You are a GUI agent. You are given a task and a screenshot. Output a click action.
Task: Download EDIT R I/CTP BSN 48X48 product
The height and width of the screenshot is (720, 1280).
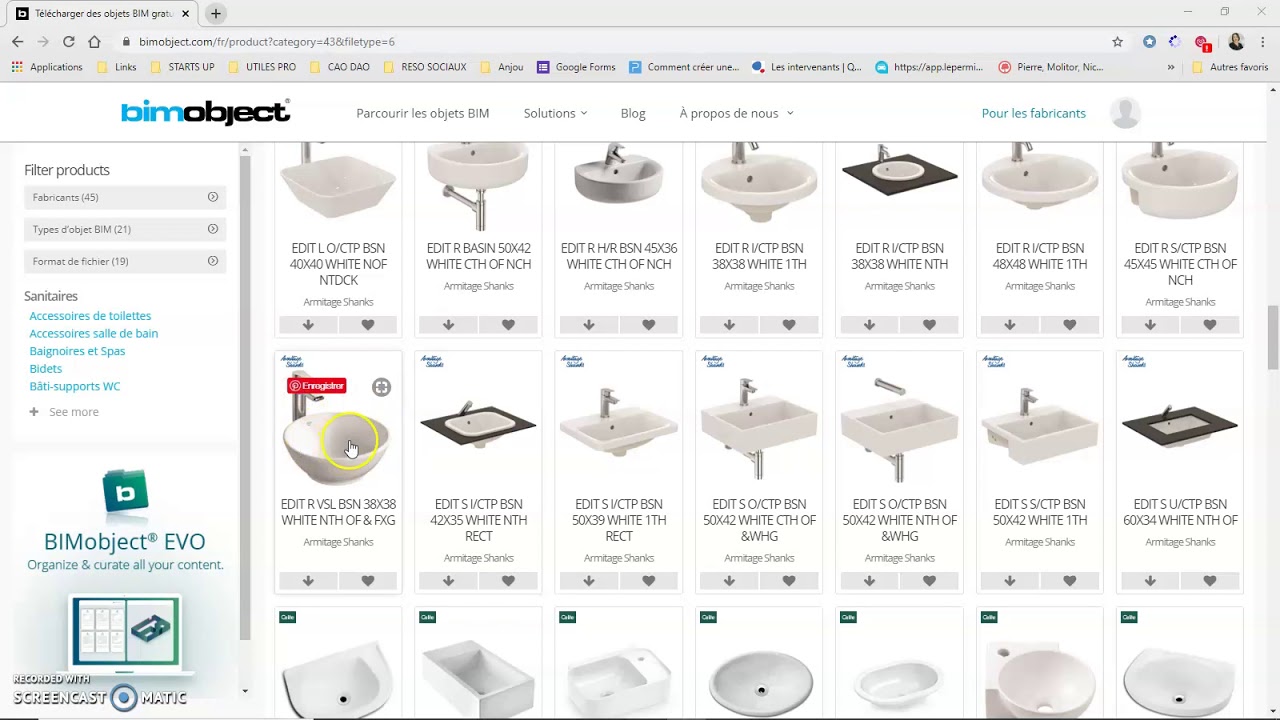point(1010,325)
